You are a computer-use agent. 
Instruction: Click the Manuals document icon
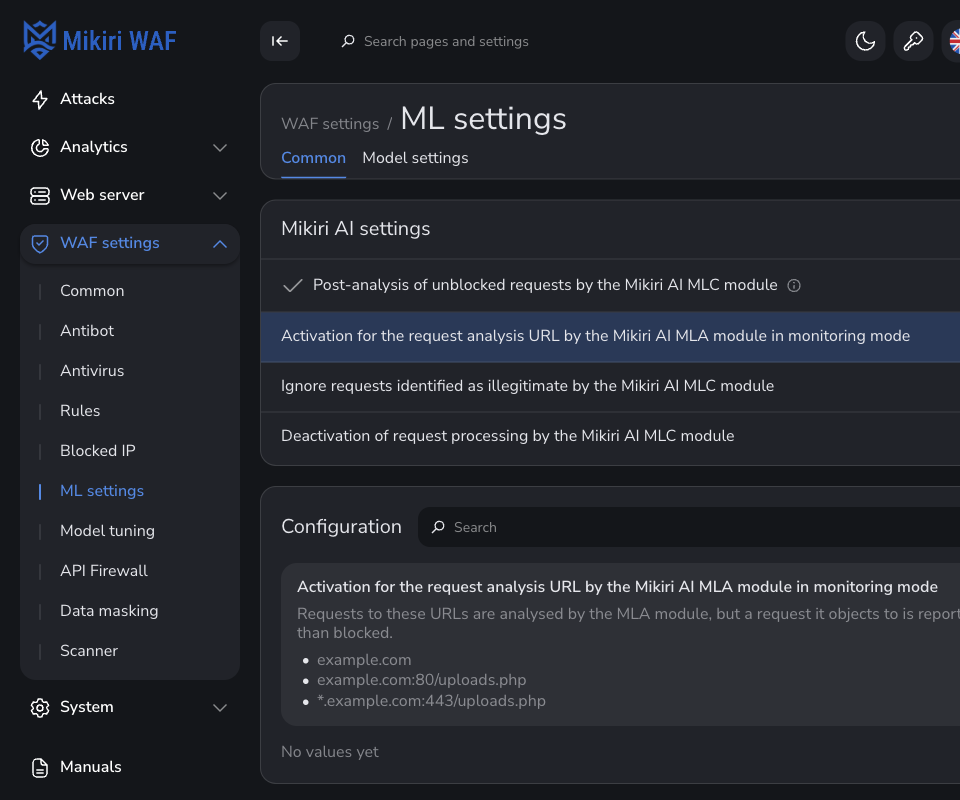click(x=40, y=768)
